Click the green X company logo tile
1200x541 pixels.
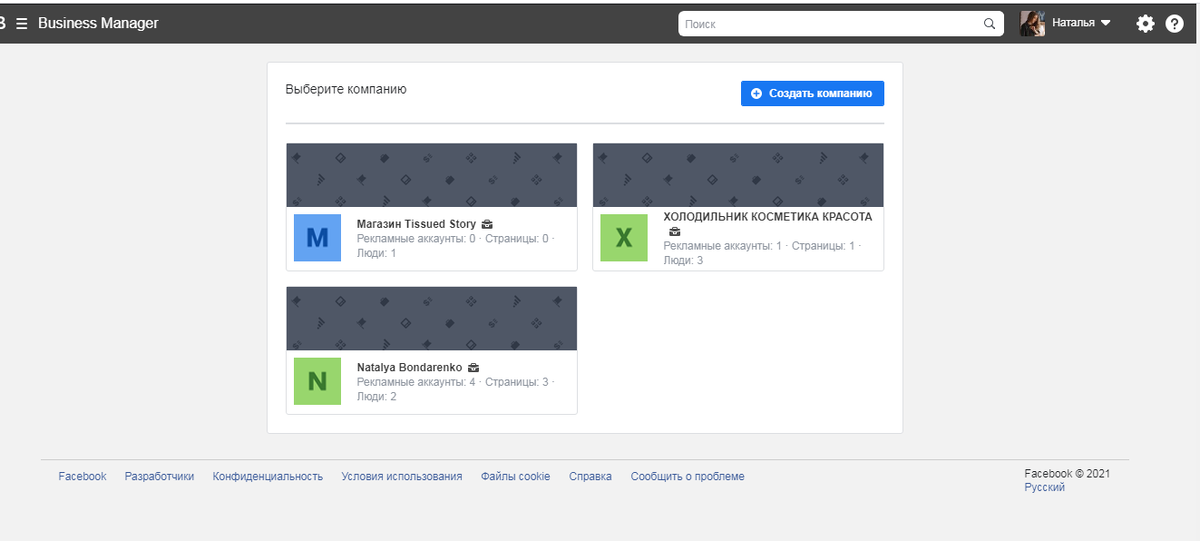(x=624, y=238)
